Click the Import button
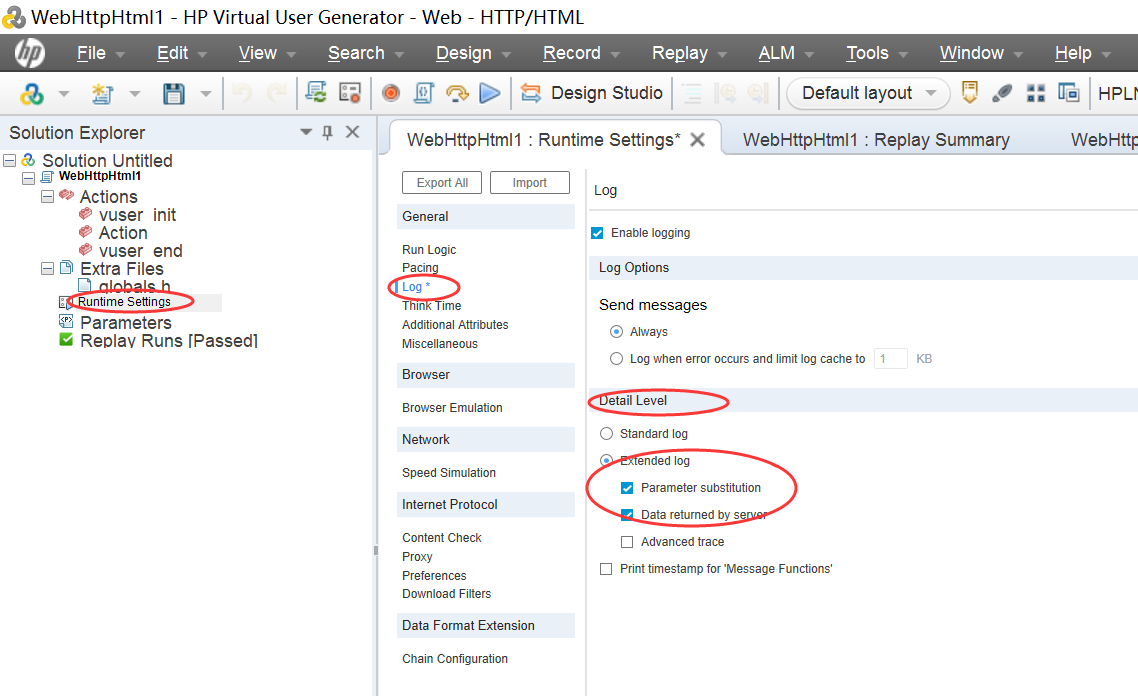This screenshot has width=1138, height=696. coord(530,183)
